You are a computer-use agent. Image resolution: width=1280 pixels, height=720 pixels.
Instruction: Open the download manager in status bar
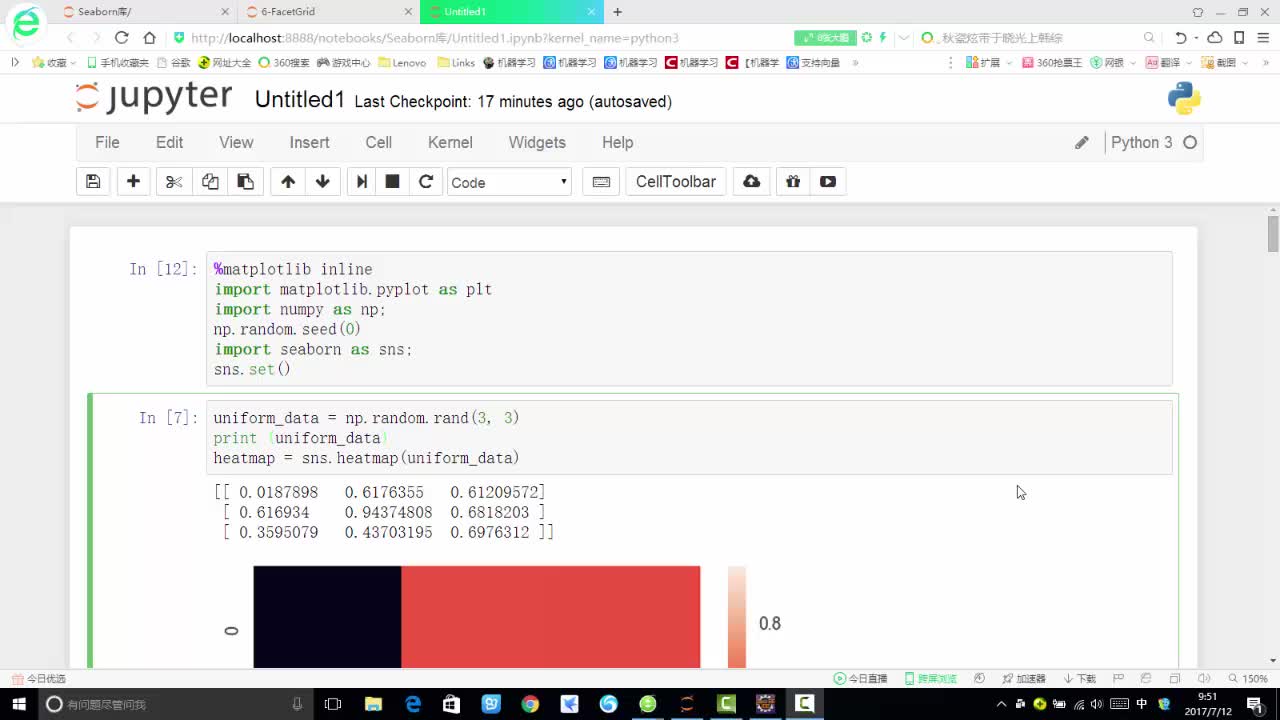pyautogui.click(x=1080, y=678)
